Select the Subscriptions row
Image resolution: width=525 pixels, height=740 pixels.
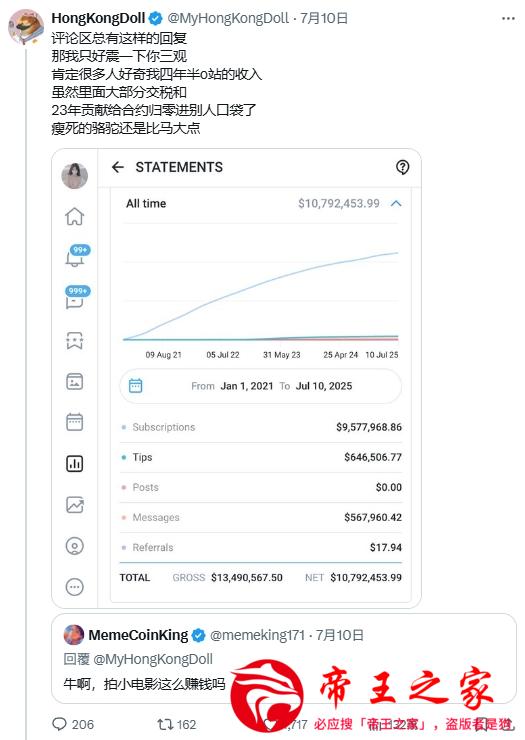pyautogui.click(x=261, y=427)
